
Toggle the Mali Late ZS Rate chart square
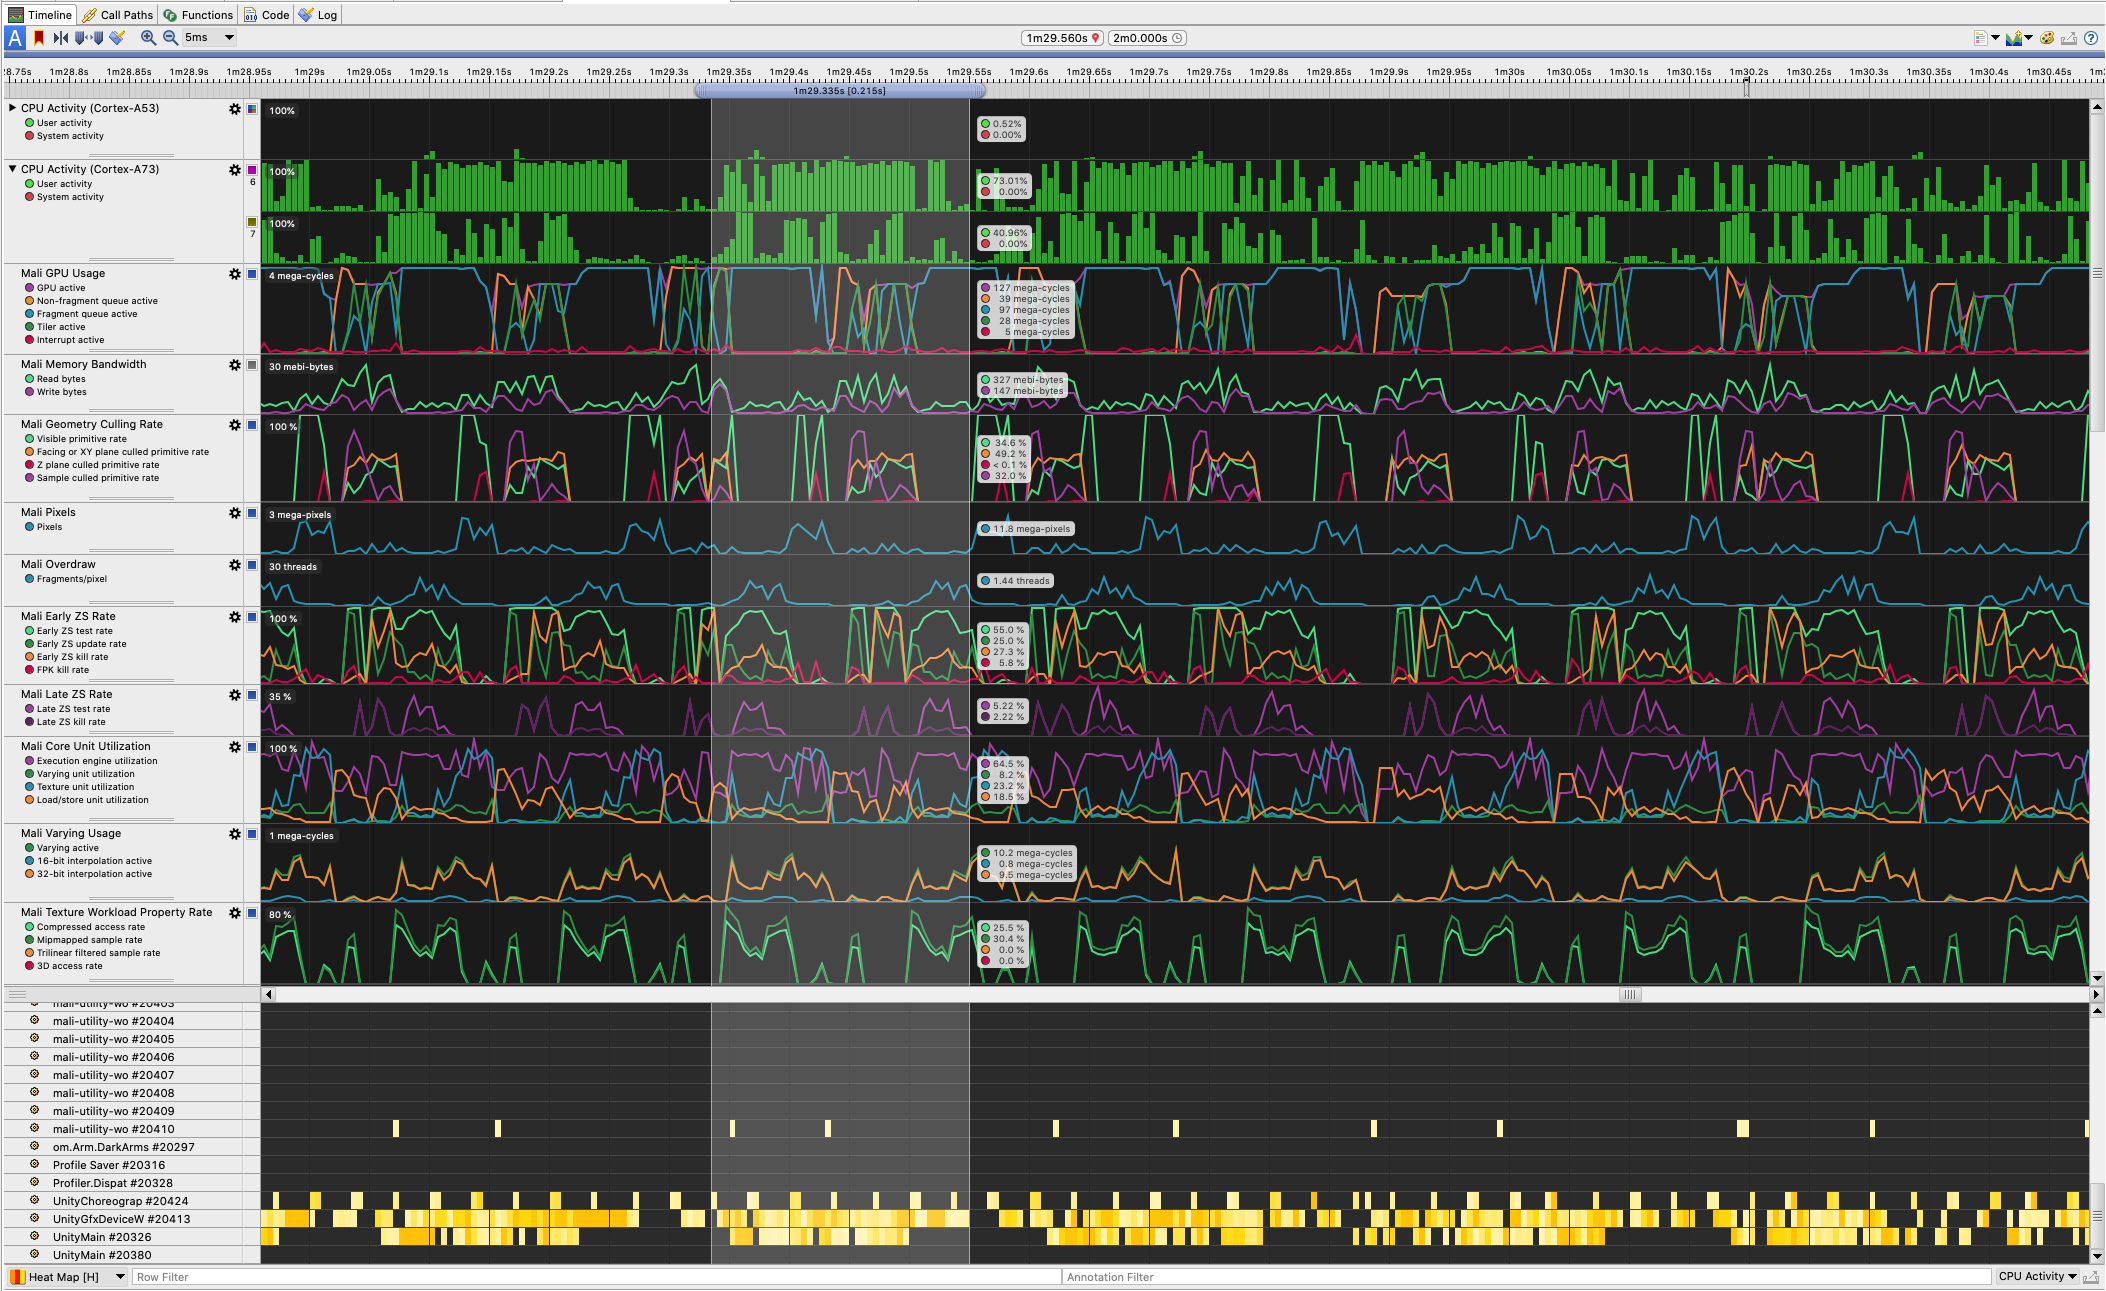pos(252,694)
